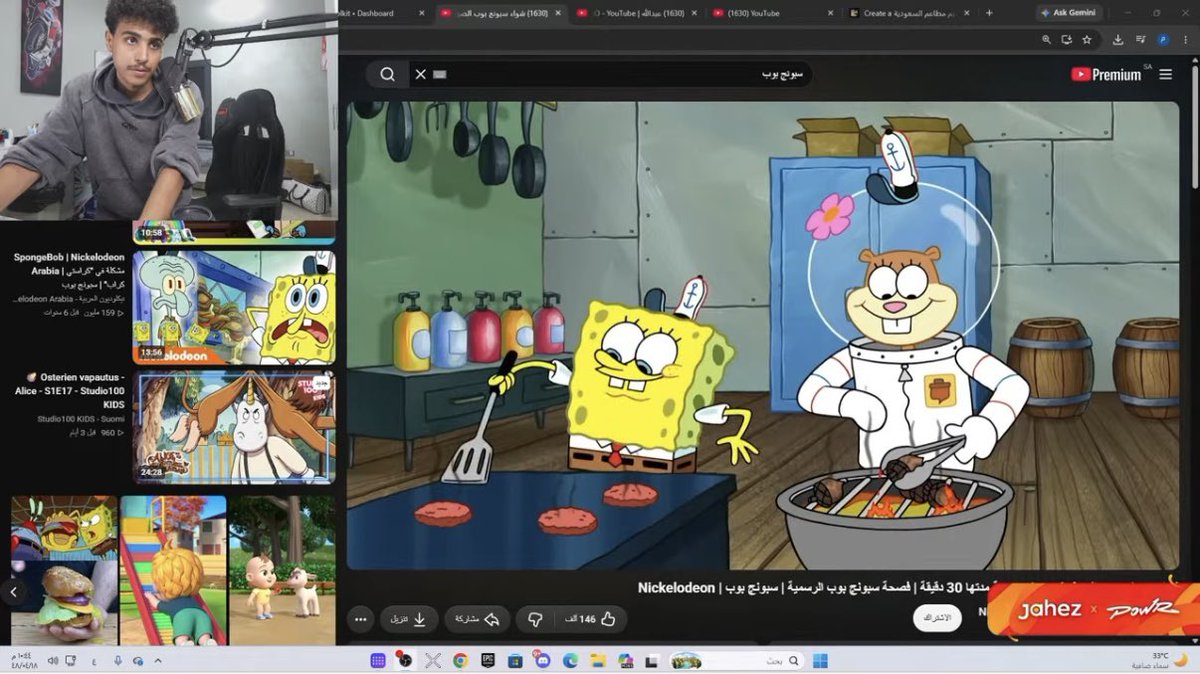Click the taskbar microphone icon

click(117, 660)
